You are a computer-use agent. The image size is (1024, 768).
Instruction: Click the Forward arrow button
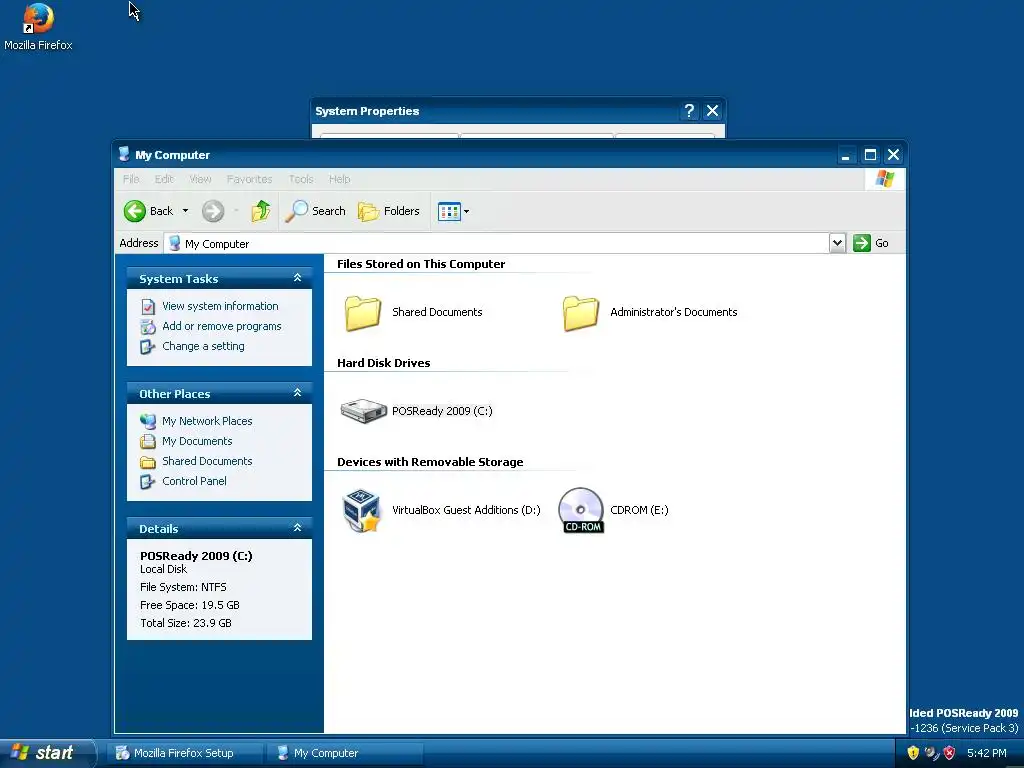pos(213,211)
